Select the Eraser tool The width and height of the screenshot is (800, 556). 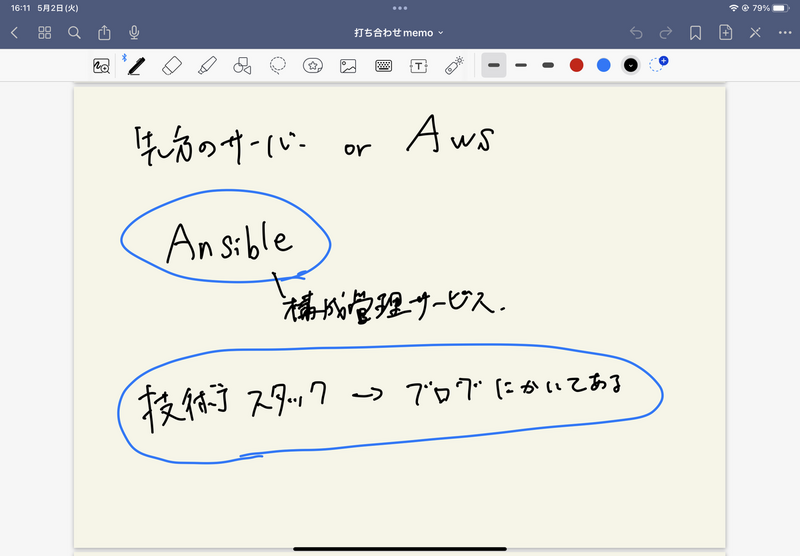[x=172, y=66]
